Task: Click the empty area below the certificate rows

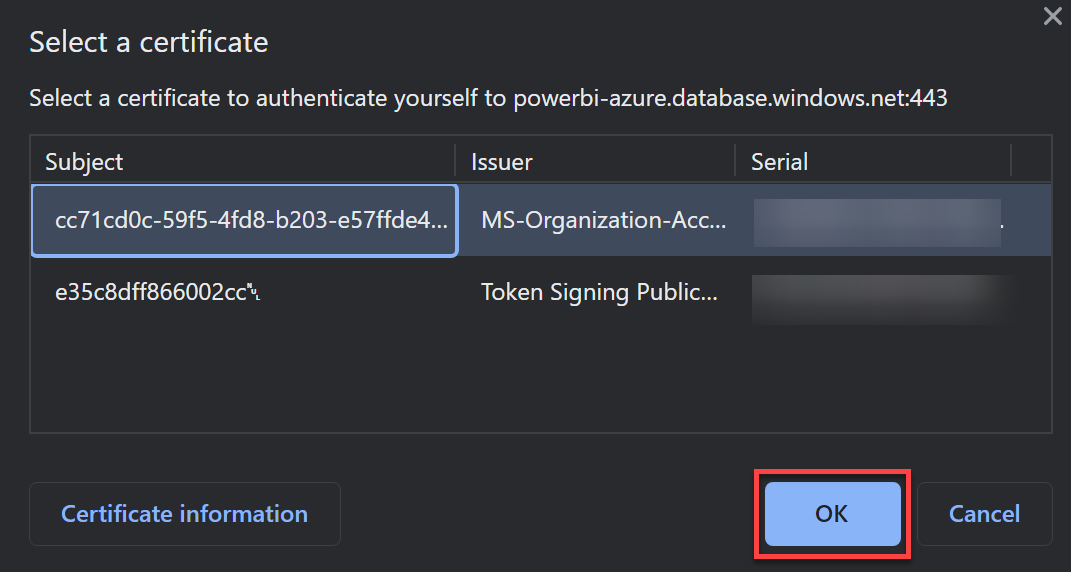Action: (x=540, y=379)
